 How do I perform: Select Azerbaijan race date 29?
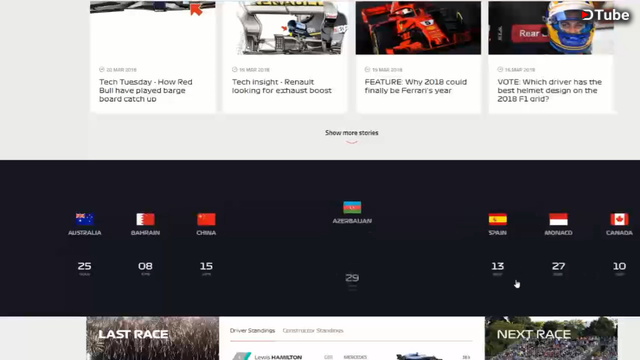tap(352, 278)
